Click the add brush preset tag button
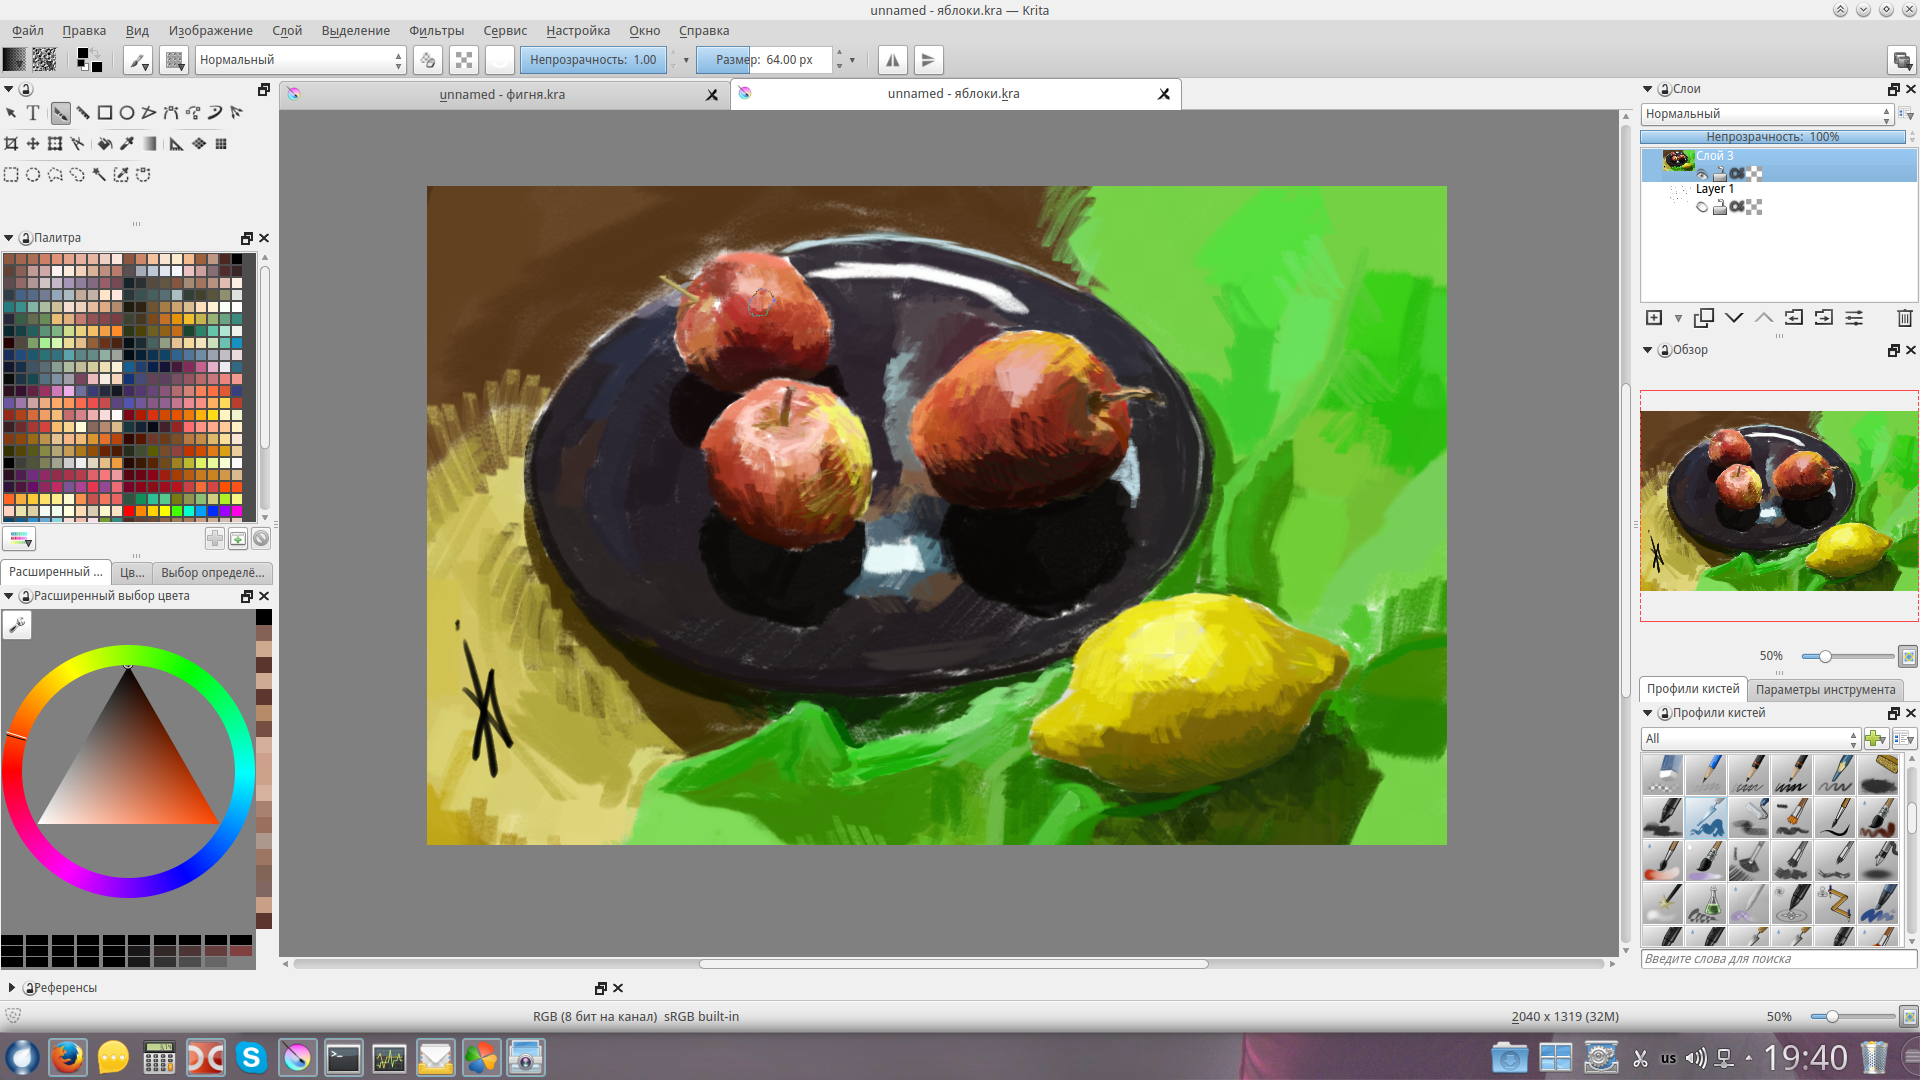The width and height of the screenshot is (1920, 1080). 1876,738
